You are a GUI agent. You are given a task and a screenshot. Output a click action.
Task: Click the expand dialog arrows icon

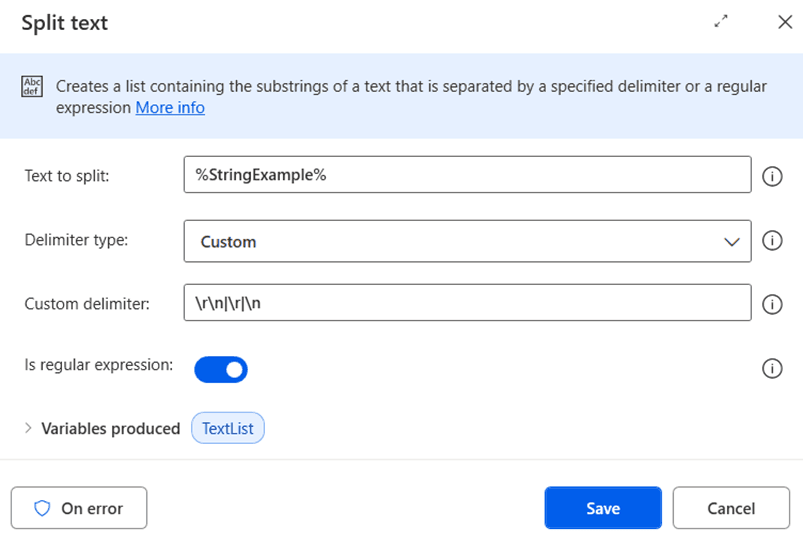click(x=721, y=22)
